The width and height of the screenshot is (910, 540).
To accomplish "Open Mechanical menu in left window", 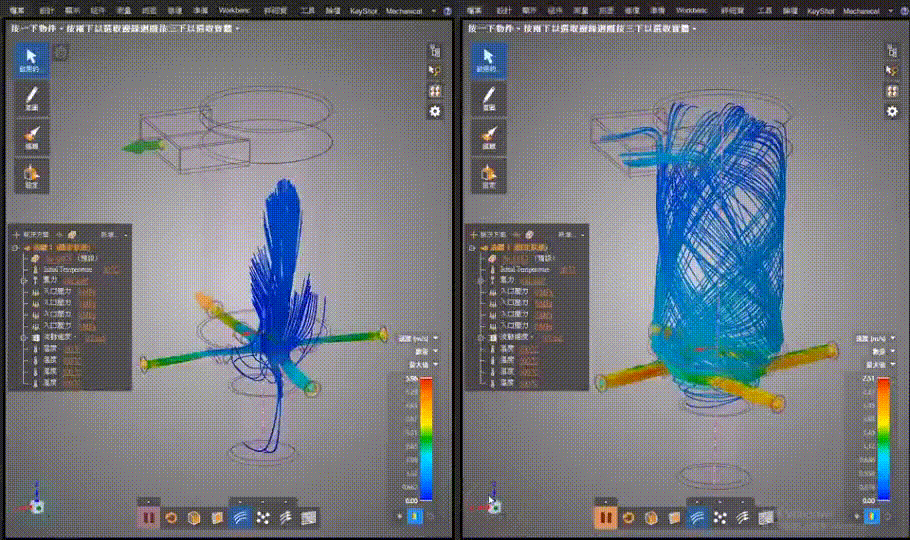I will click(404, 11).
